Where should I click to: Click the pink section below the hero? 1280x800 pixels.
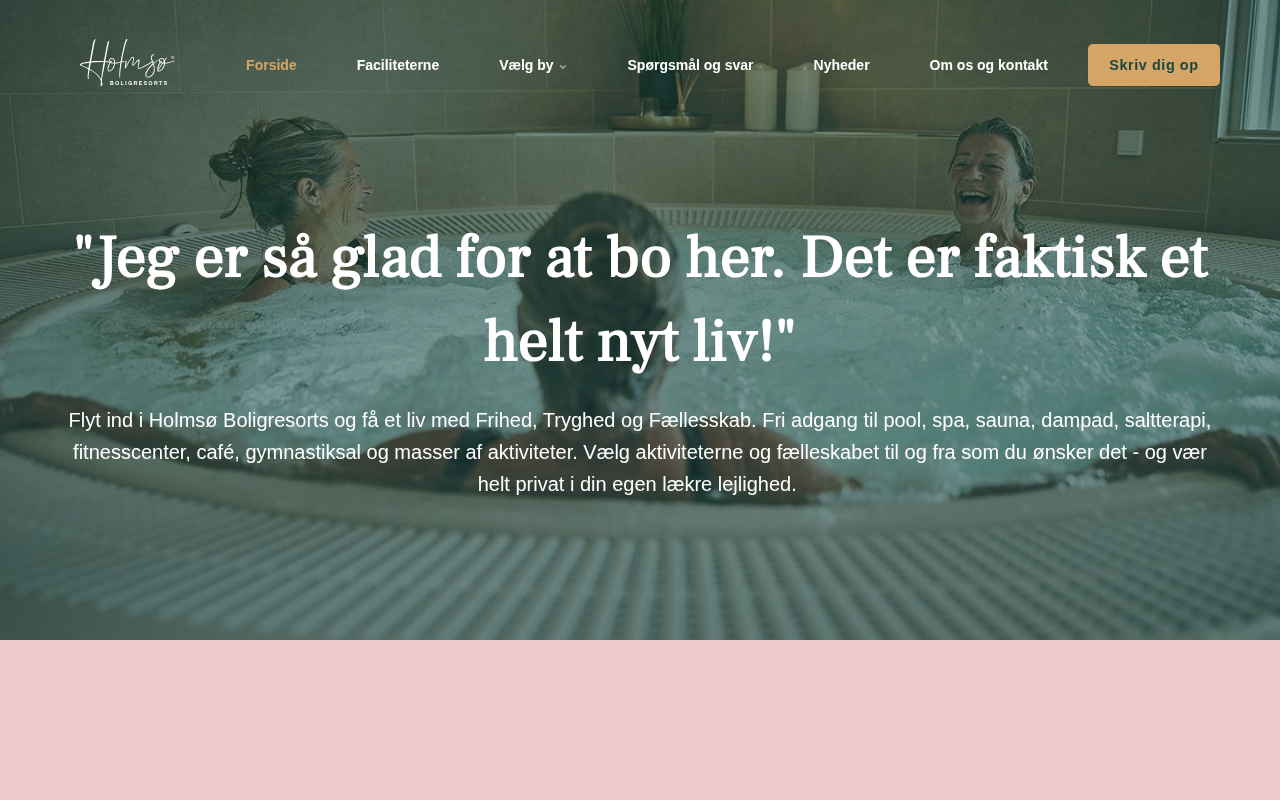(x=640, y=720)
